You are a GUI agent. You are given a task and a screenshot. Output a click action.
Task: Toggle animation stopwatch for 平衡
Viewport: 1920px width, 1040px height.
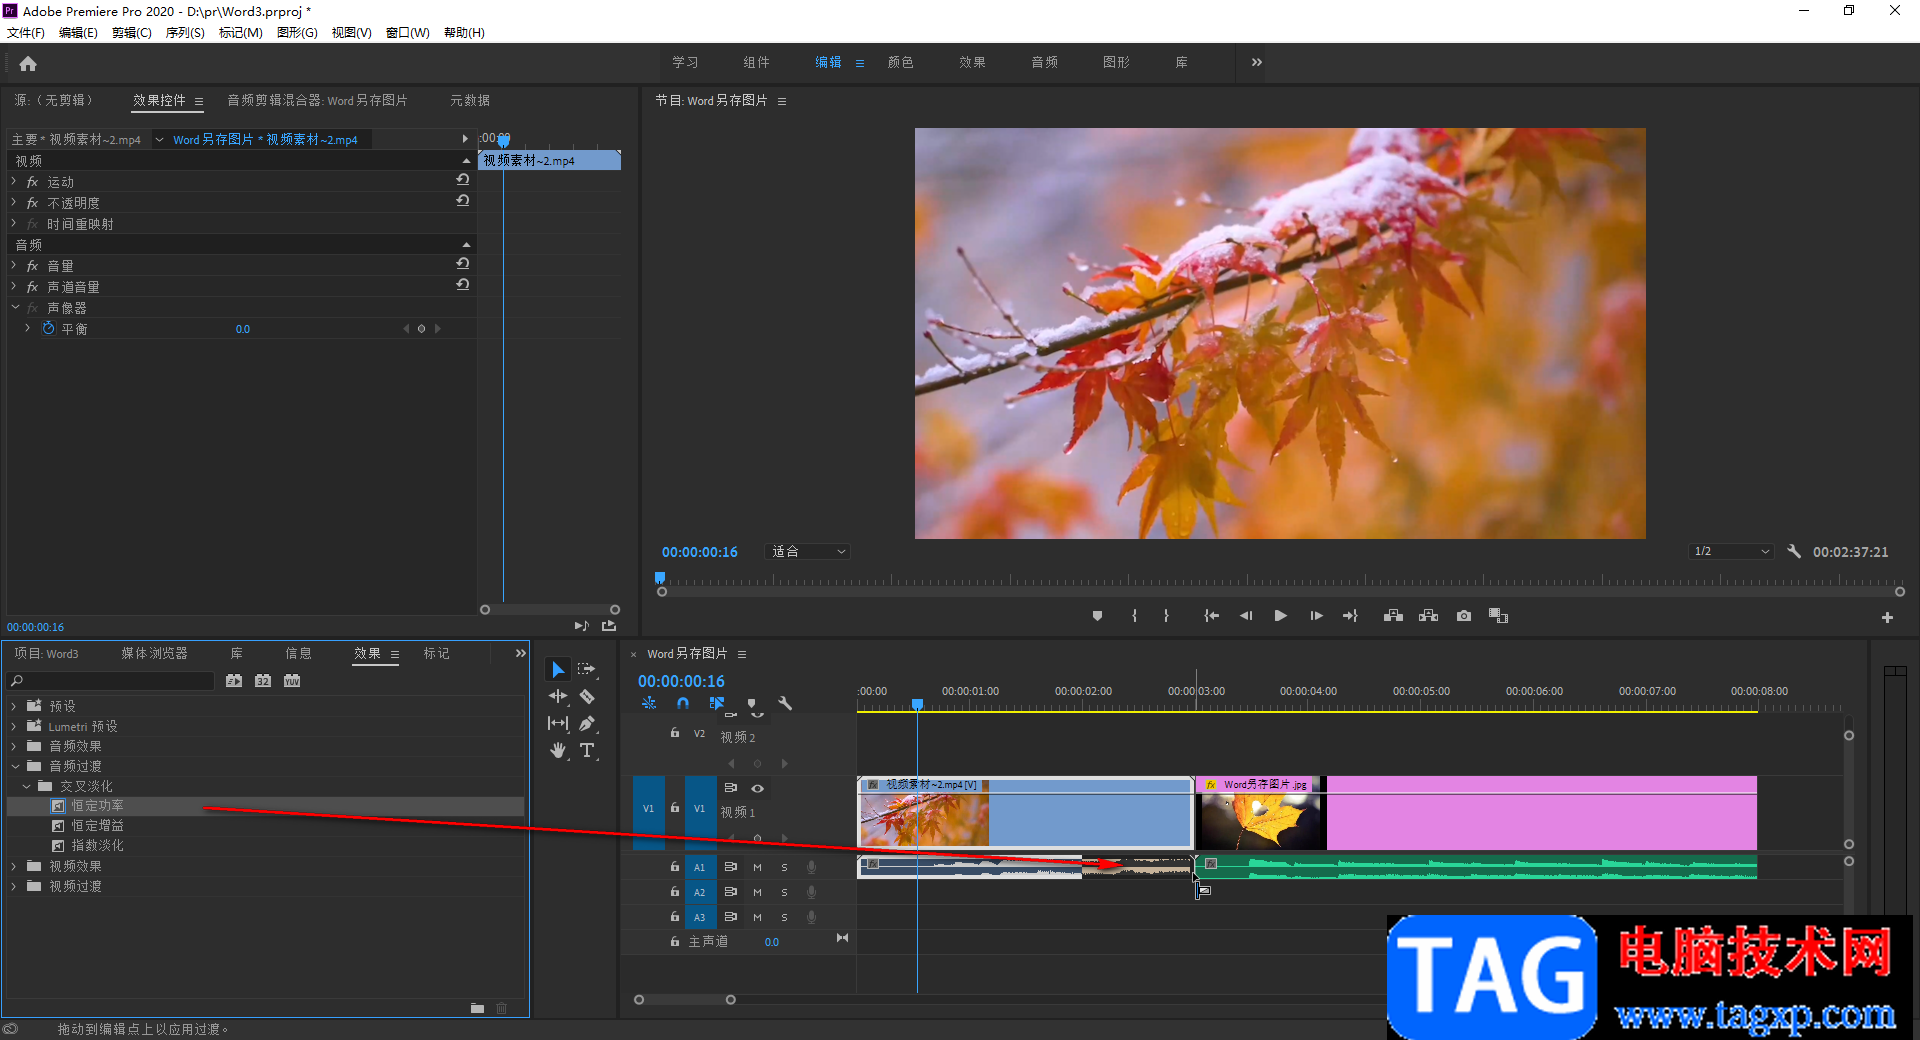pos(48,328)
